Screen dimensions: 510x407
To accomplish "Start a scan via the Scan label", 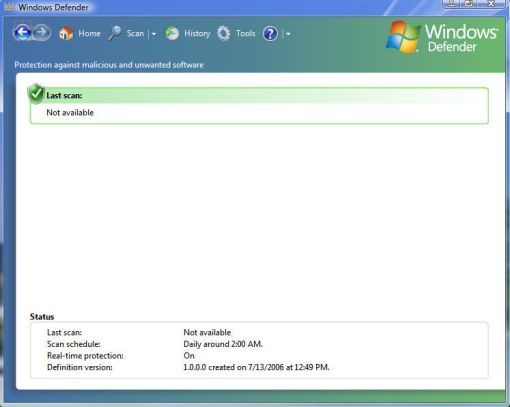I will (135, 33).
